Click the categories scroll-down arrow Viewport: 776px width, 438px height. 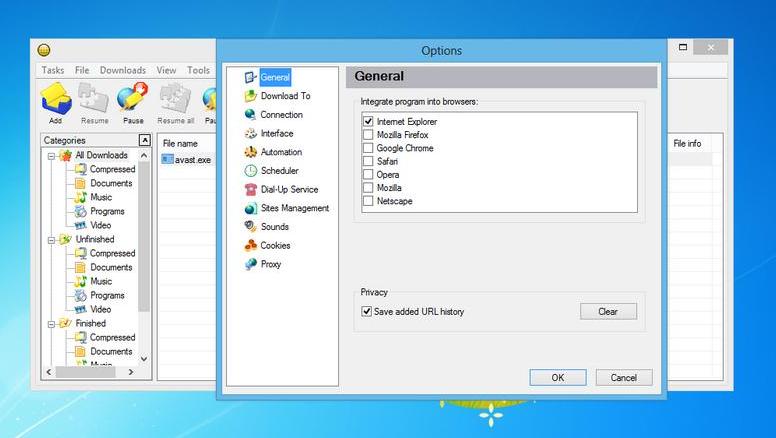pyautogui.click(x=144, y=359)
